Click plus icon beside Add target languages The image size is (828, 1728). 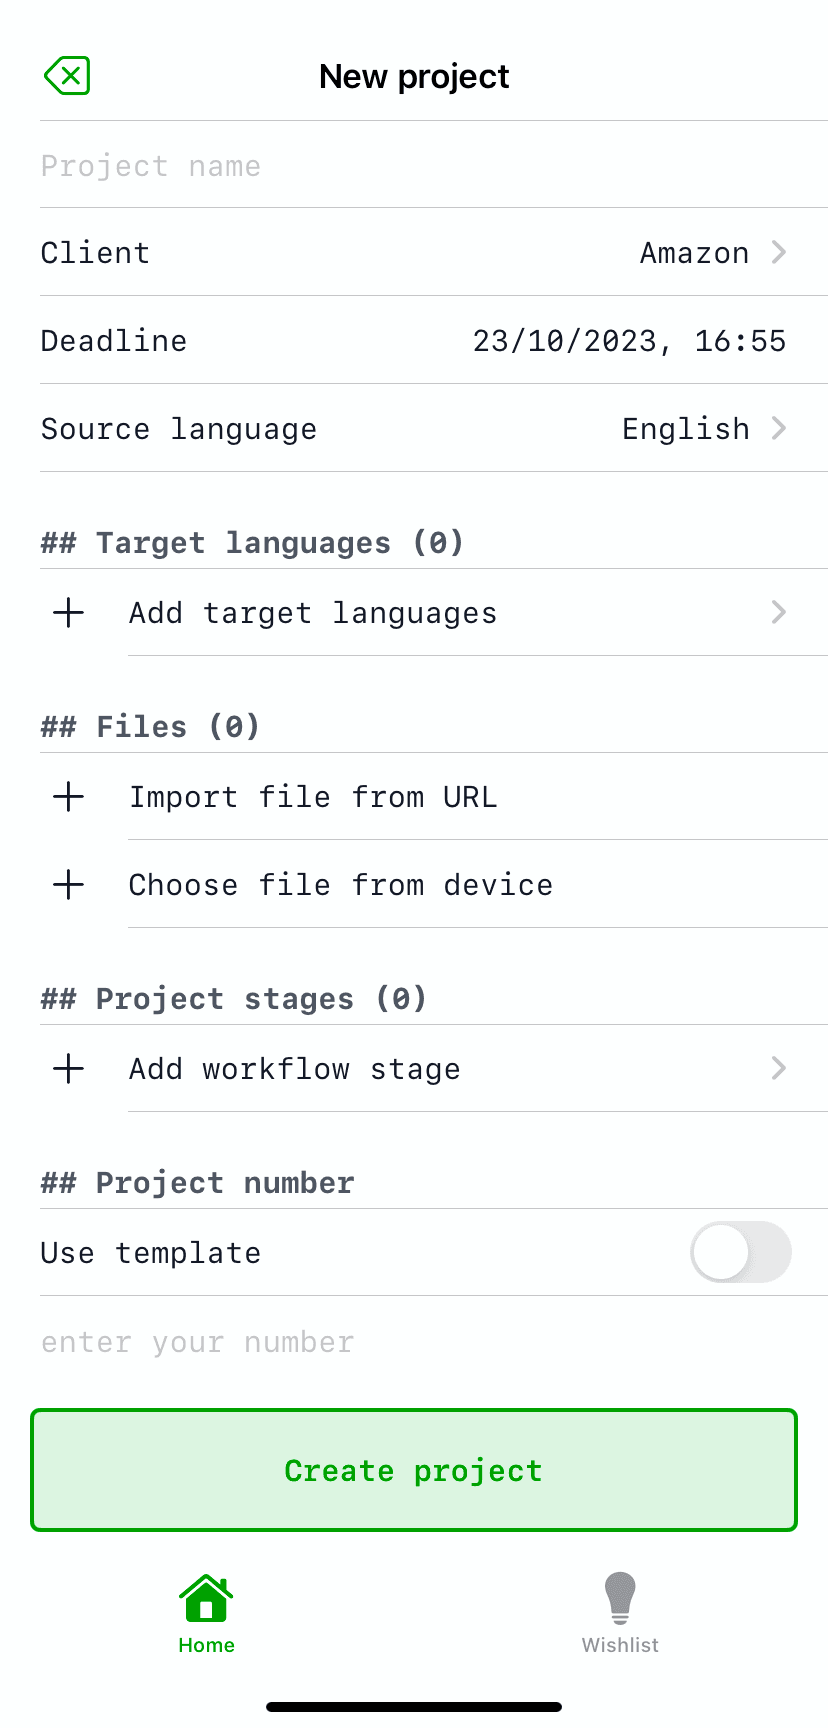68,613
